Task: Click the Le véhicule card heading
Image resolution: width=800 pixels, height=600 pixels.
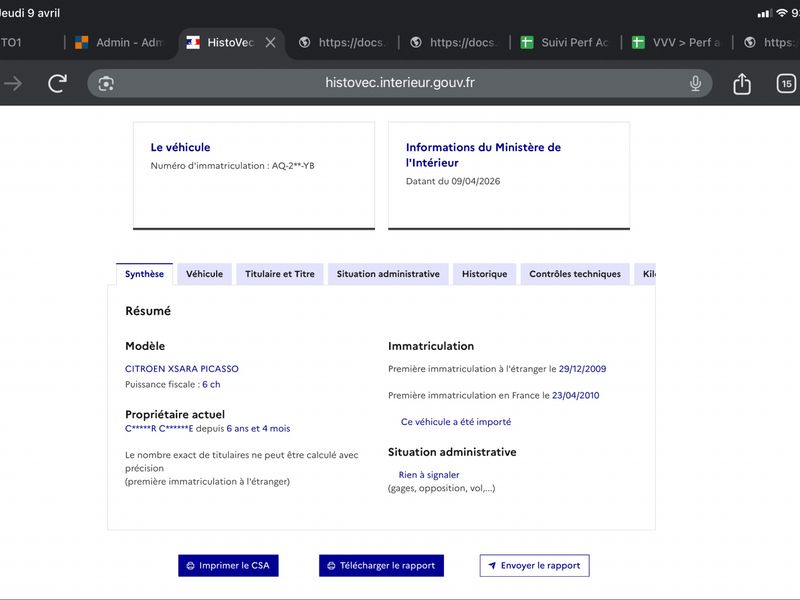Action: click(180, 147)
